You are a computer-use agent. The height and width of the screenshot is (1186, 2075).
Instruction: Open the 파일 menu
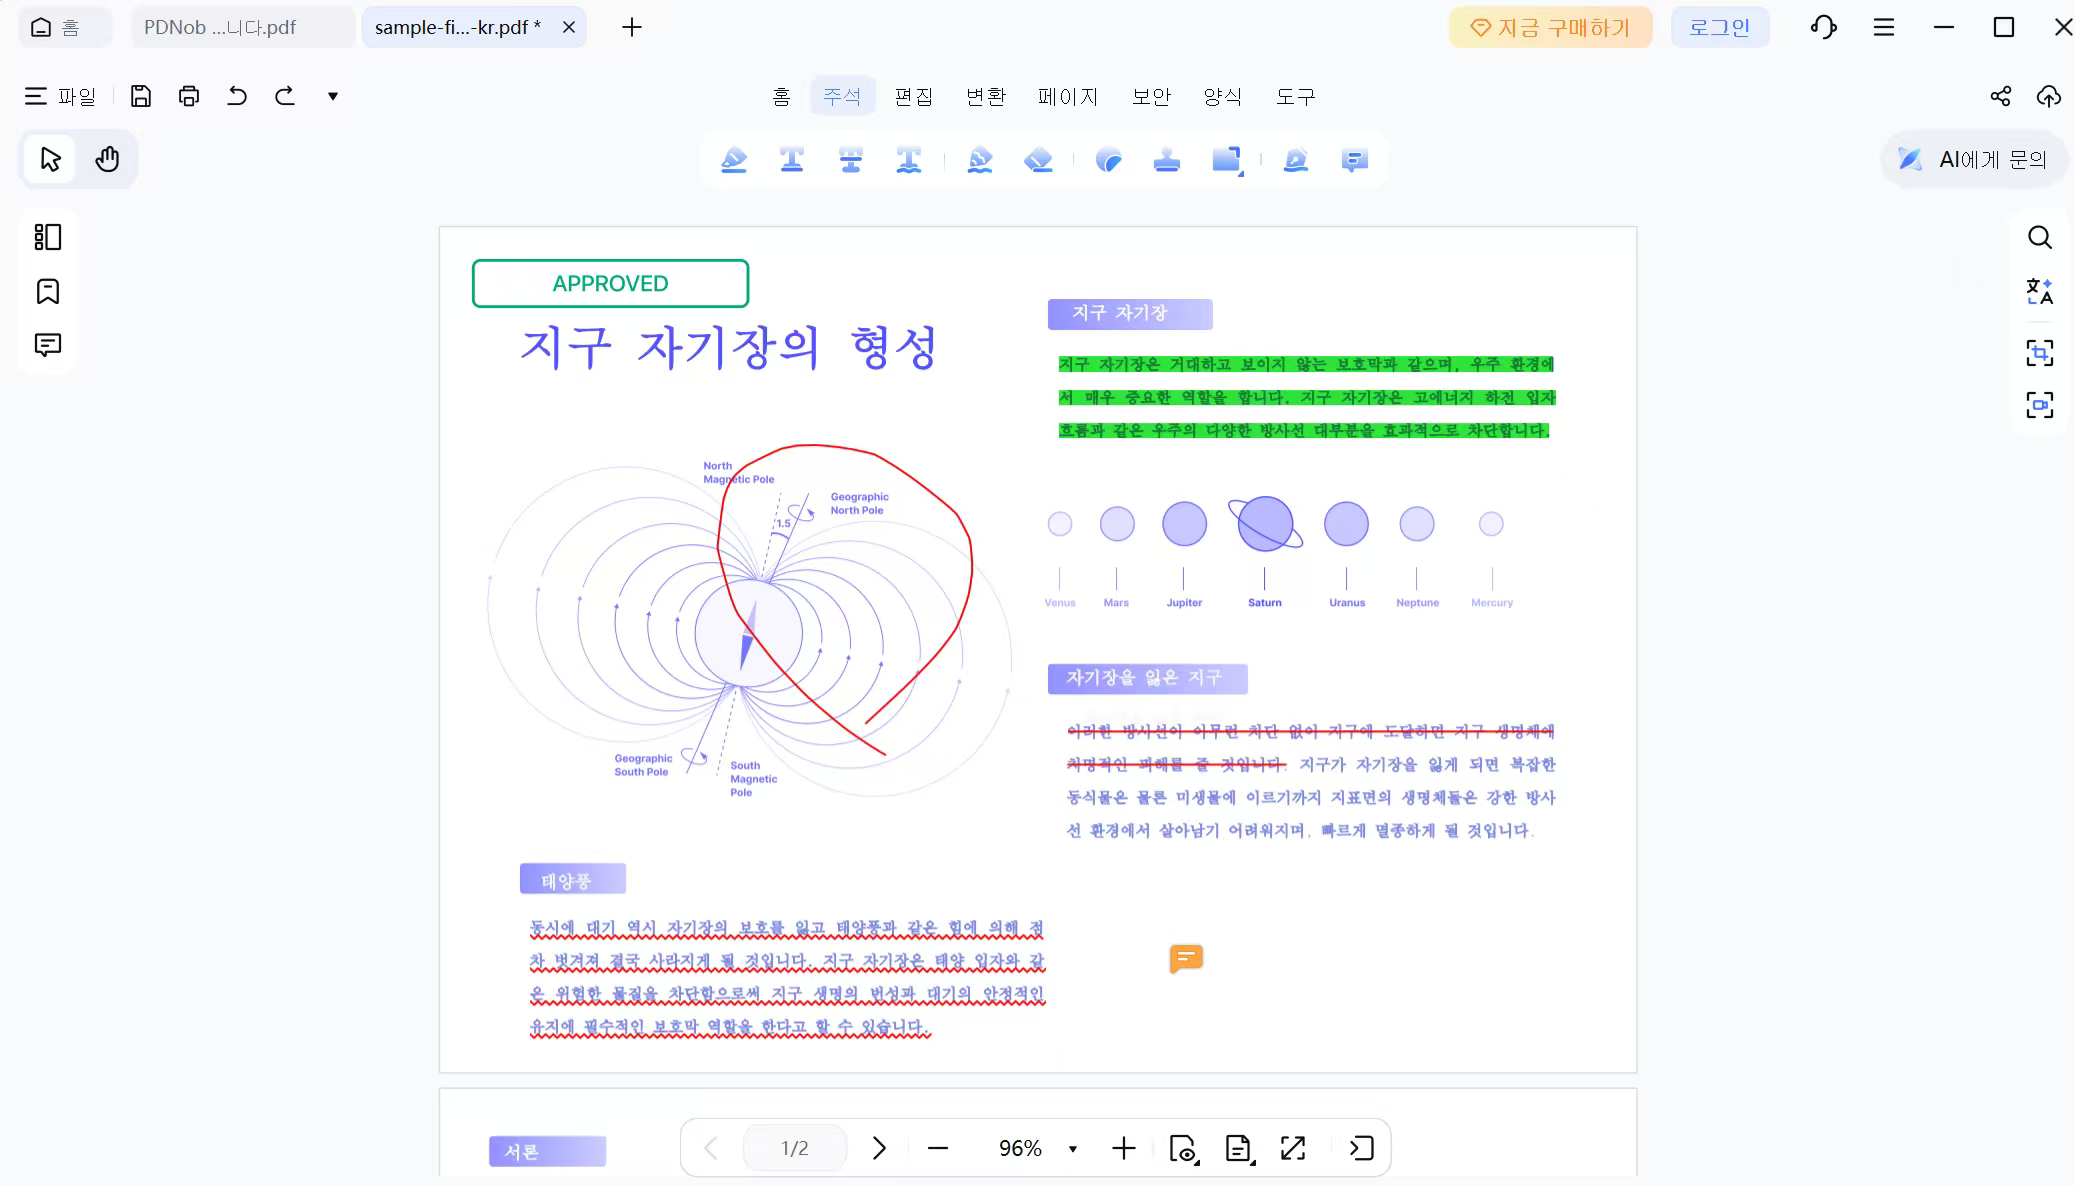pyautogui.click(x=61, y=96)
